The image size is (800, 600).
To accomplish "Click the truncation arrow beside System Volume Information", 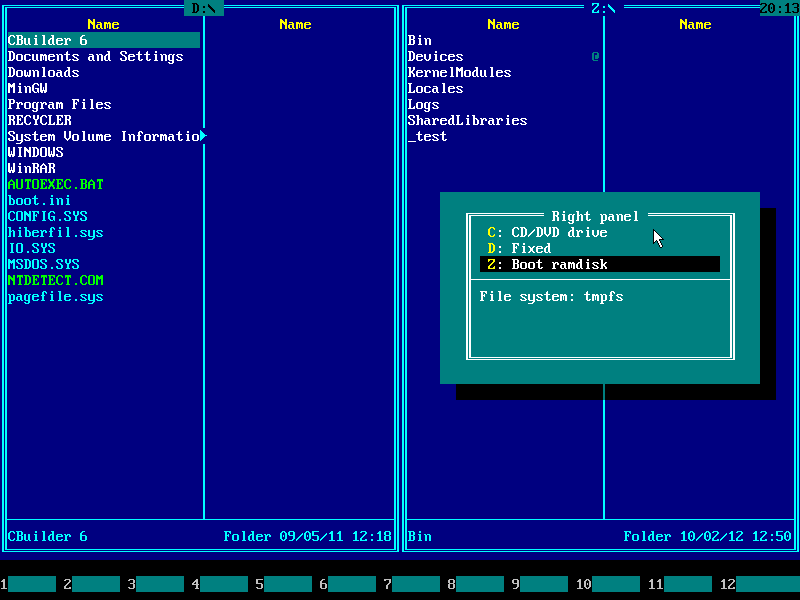I will coord(204,136).
